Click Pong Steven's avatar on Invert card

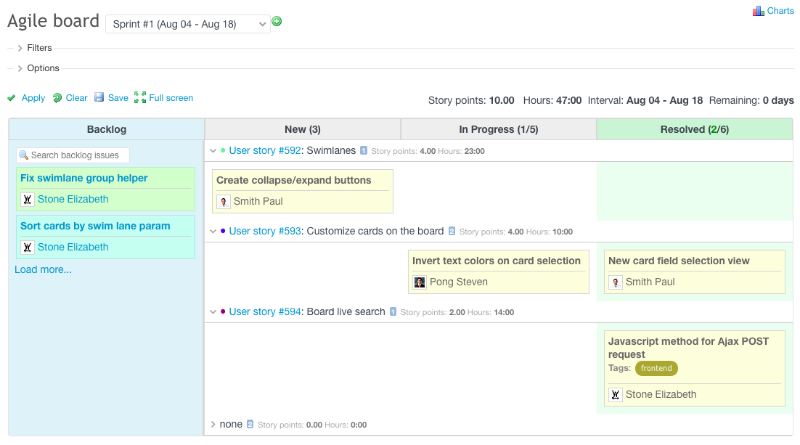point(420,282)
